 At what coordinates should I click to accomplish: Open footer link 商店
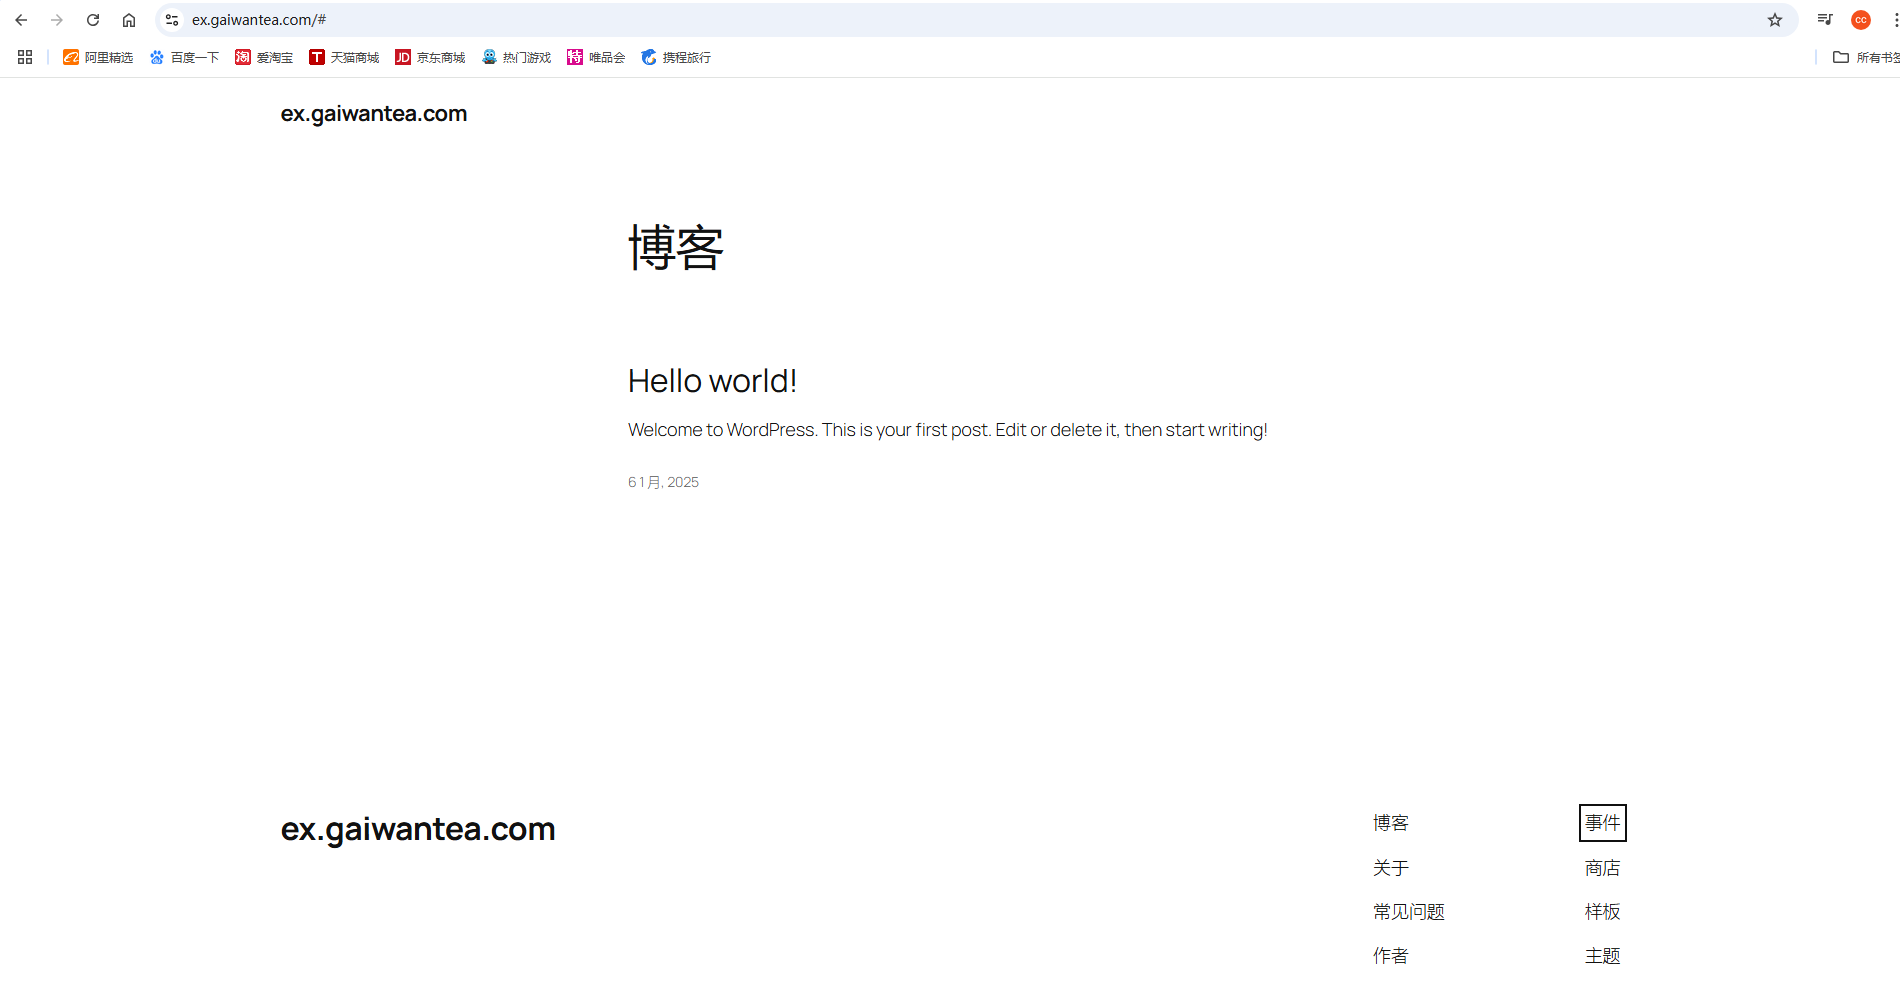pyautogui.click(x=1603, y=868)
